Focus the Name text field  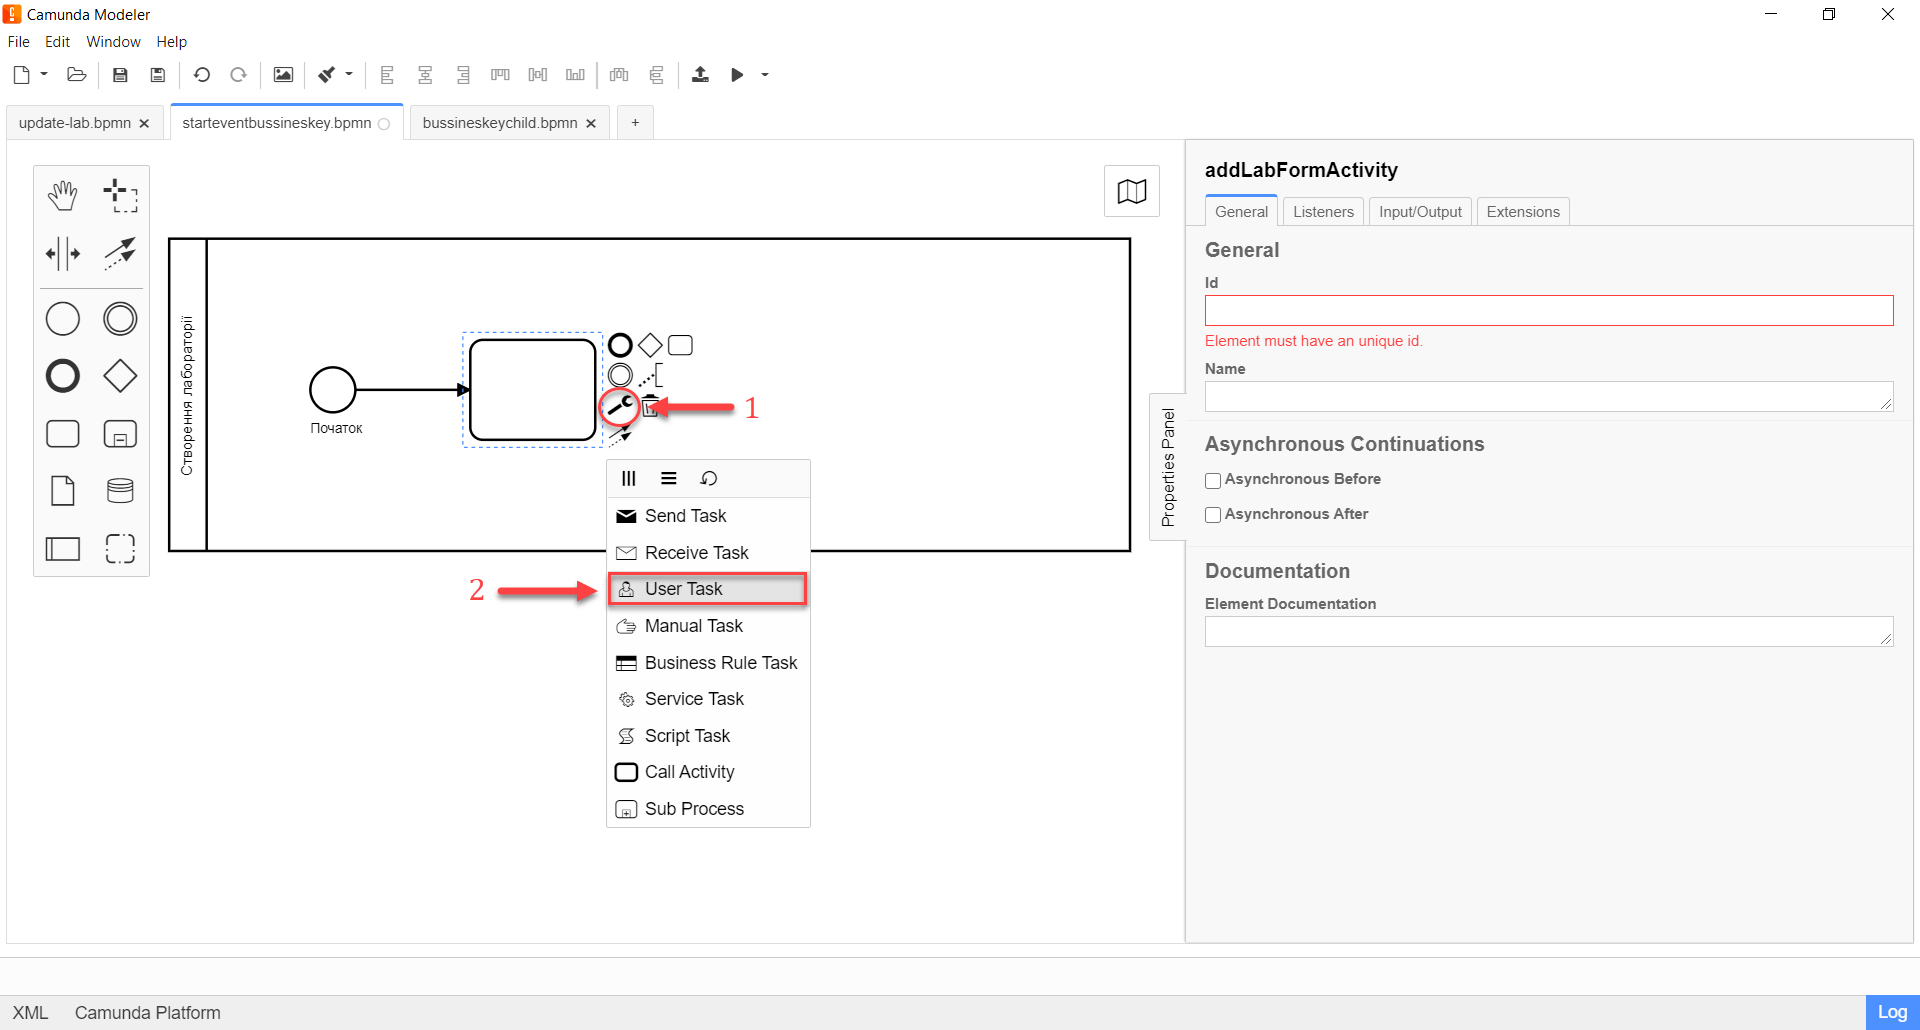(x=1549, y=396)
